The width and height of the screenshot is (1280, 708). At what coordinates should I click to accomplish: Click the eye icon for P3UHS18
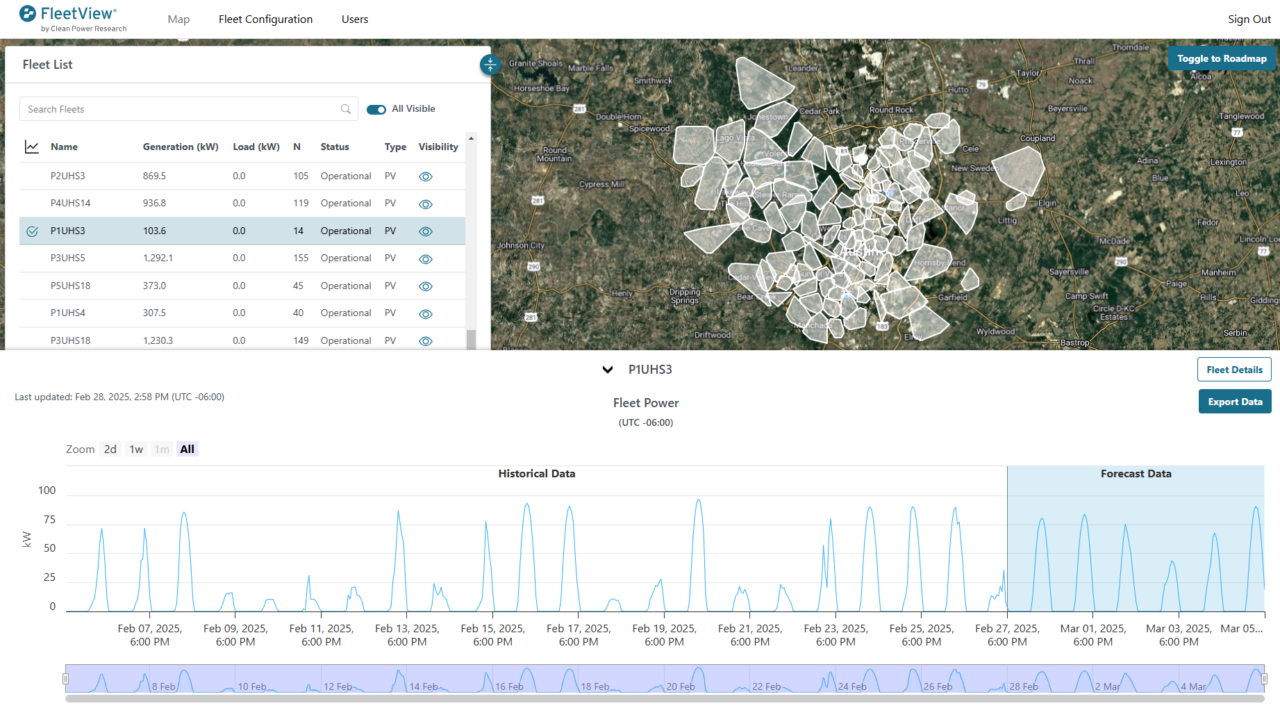click(425, 340)
